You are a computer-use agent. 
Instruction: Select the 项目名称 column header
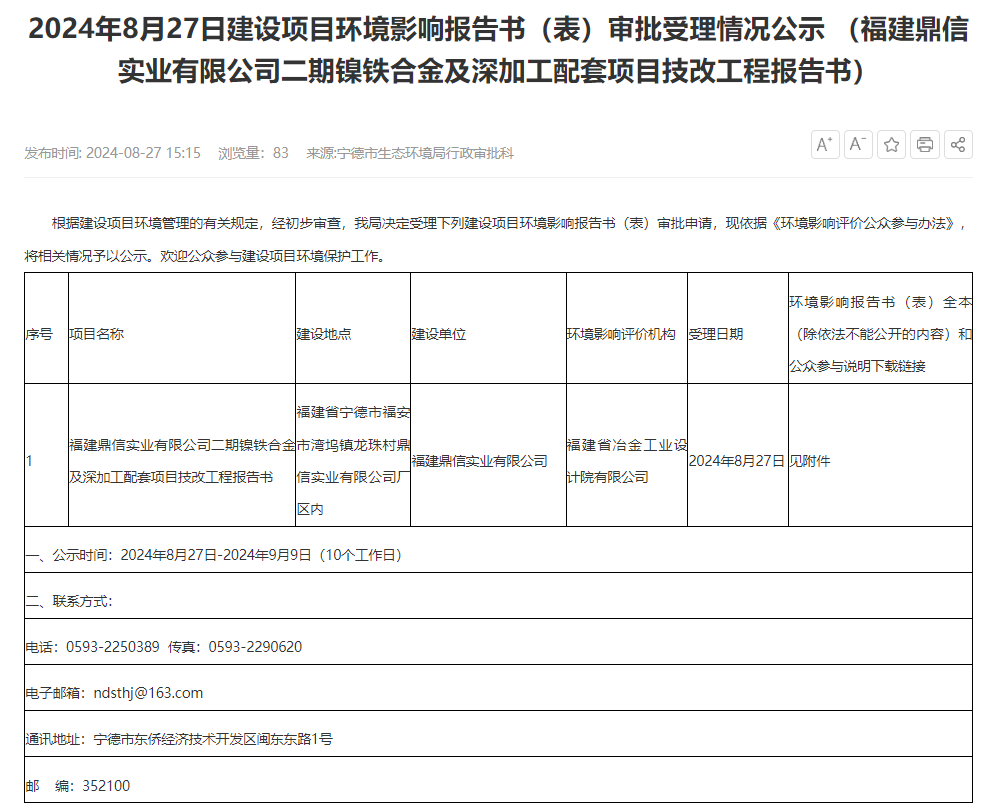pos(96,334)
